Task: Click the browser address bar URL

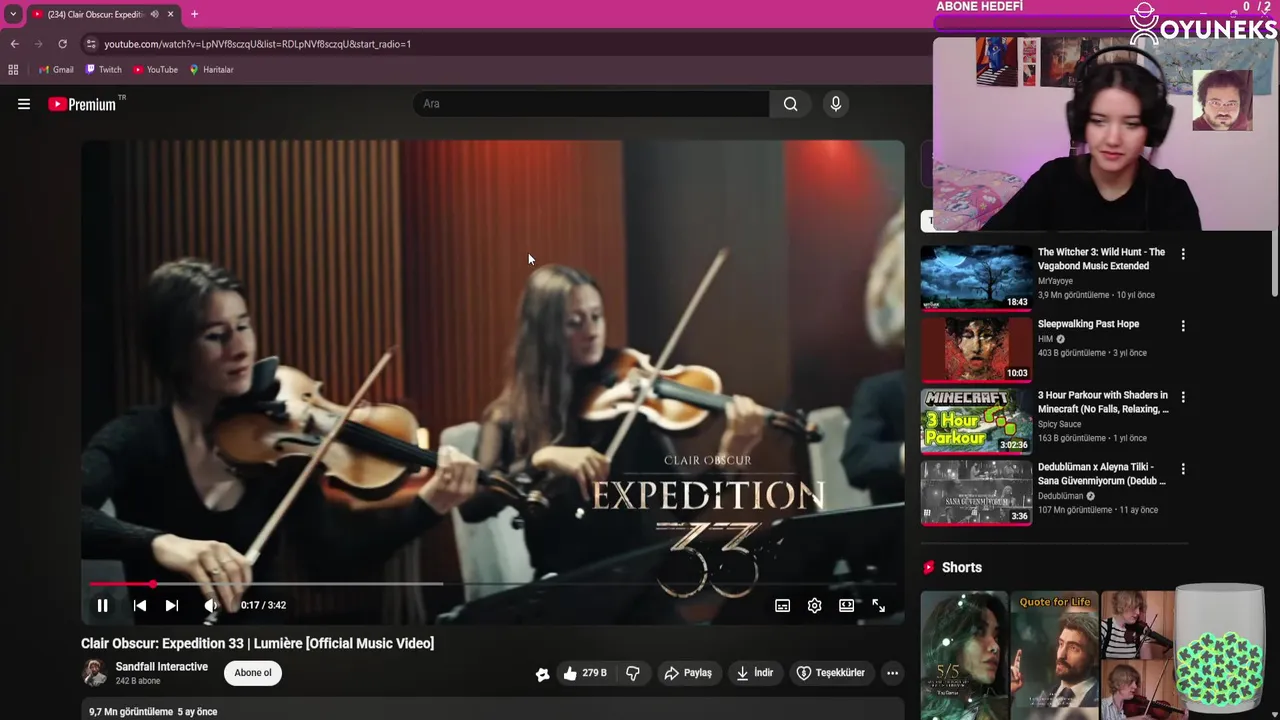Action: 258,44
